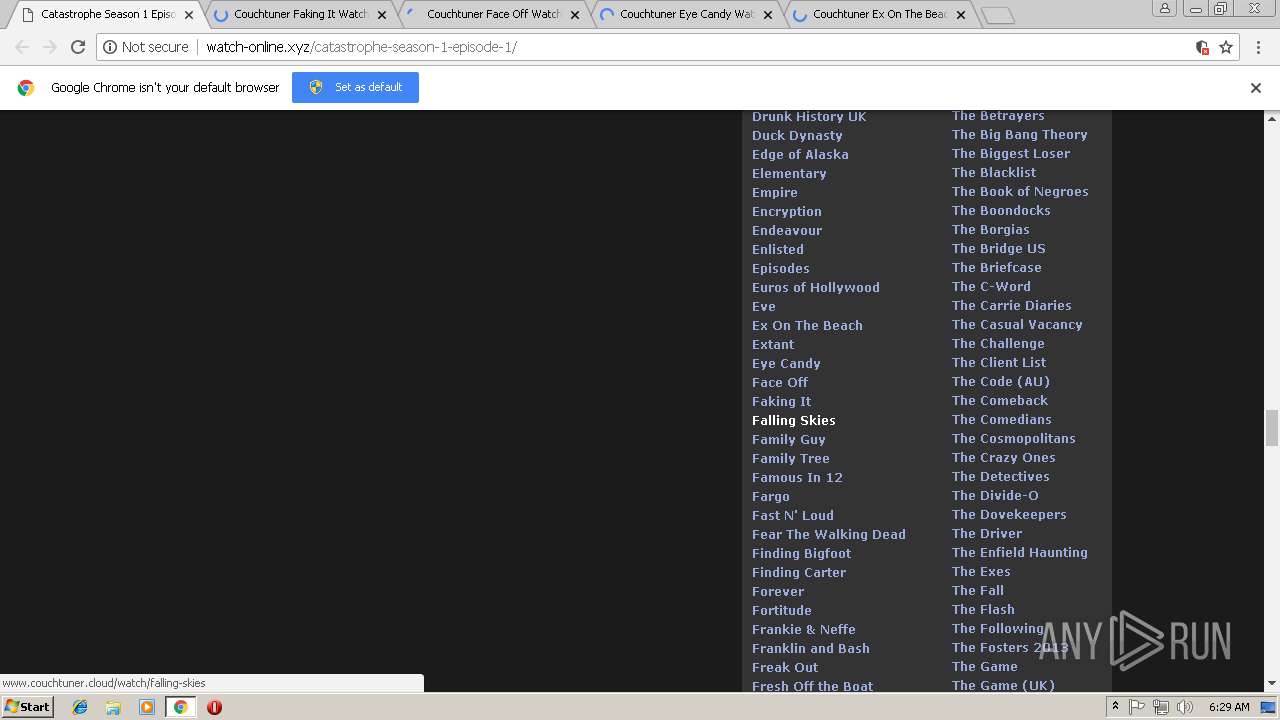1280x720 pixels.
Task: Open The Borgias link
Action: 990,229
